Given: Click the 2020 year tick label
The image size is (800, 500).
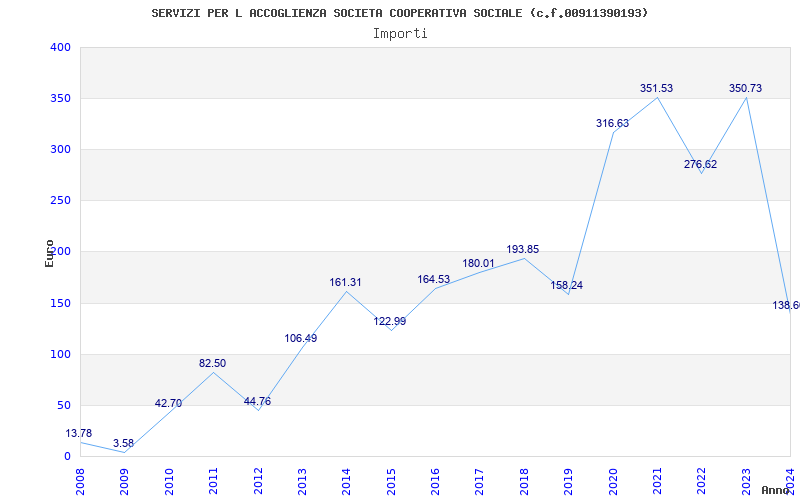Looking at the screenshot, I should (x=613, y=481).
